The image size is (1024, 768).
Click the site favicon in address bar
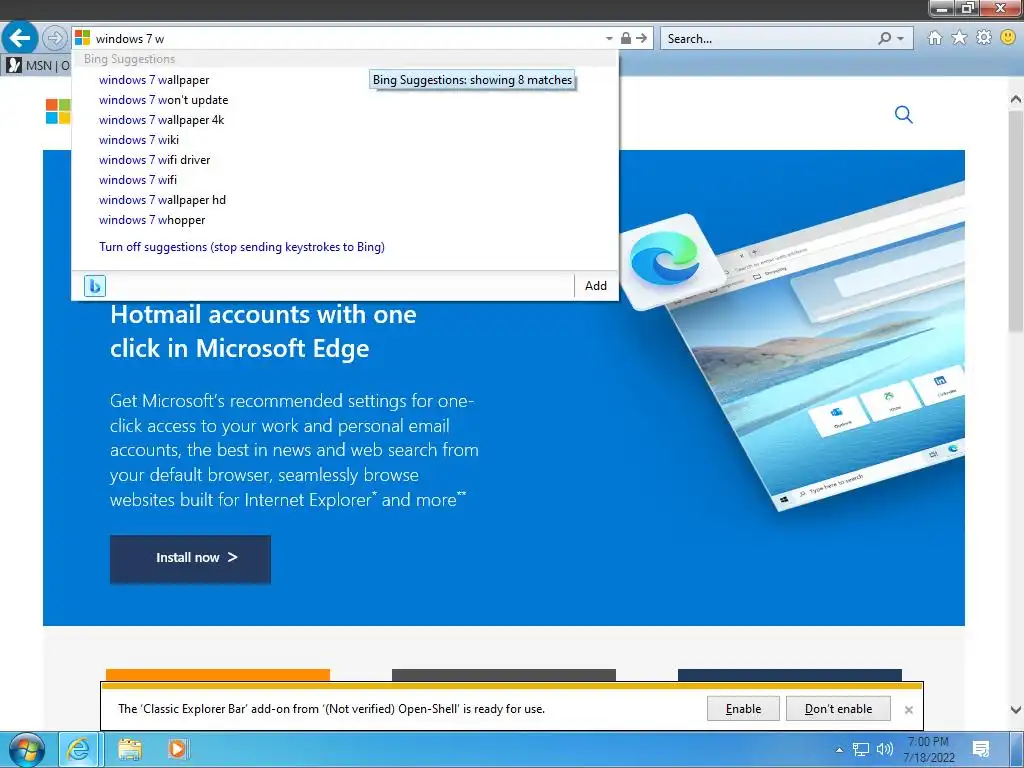[82, 38]
